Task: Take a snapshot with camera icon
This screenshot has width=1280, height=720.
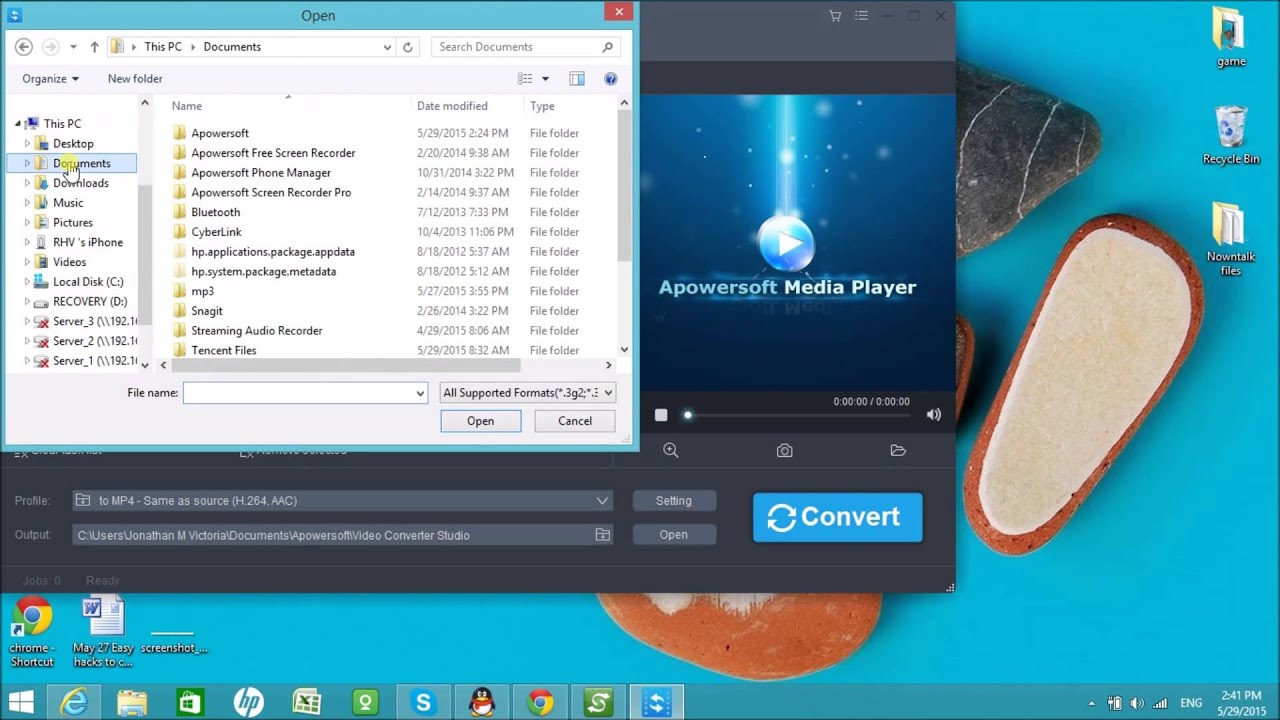Action: coord(785,451)
